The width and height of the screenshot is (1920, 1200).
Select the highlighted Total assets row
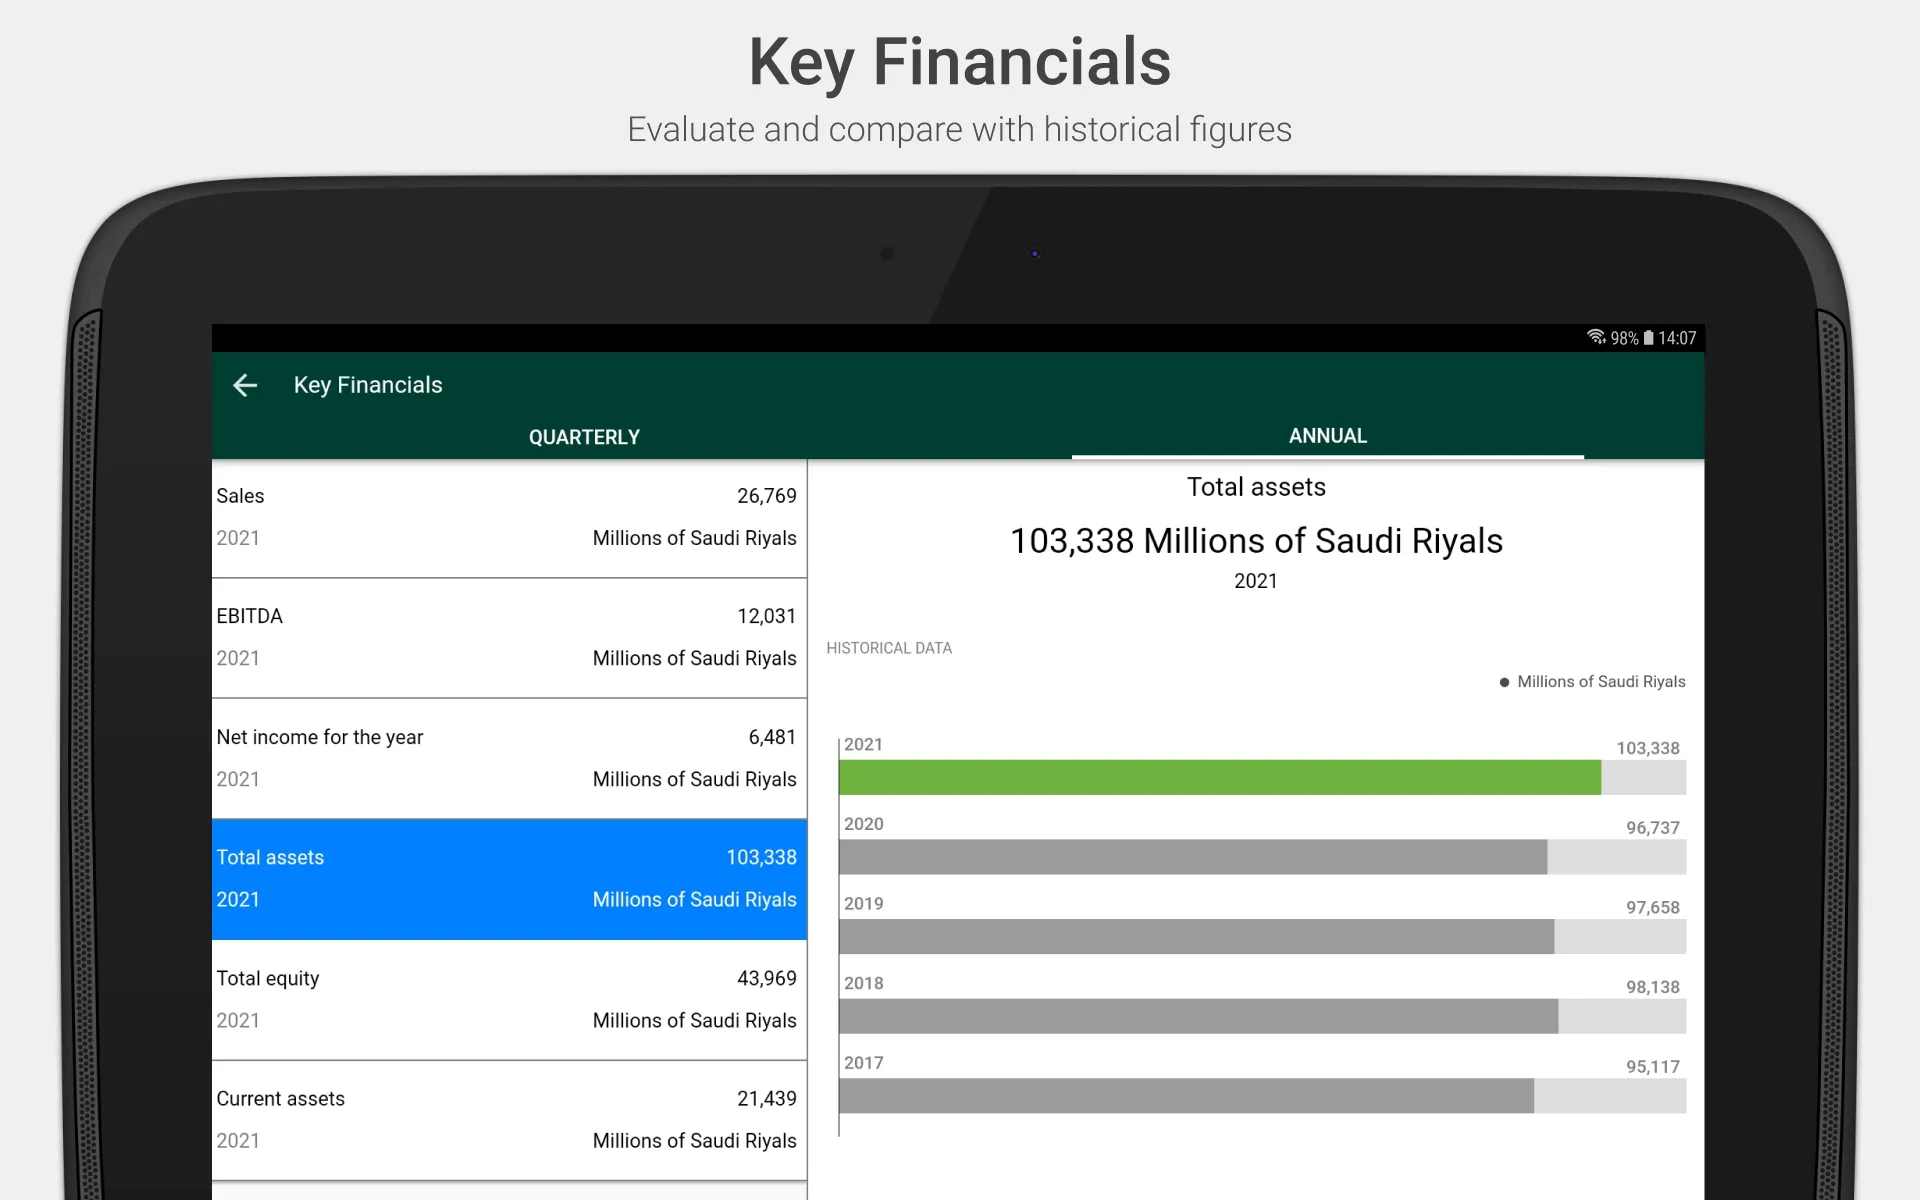tap(509, 879)
